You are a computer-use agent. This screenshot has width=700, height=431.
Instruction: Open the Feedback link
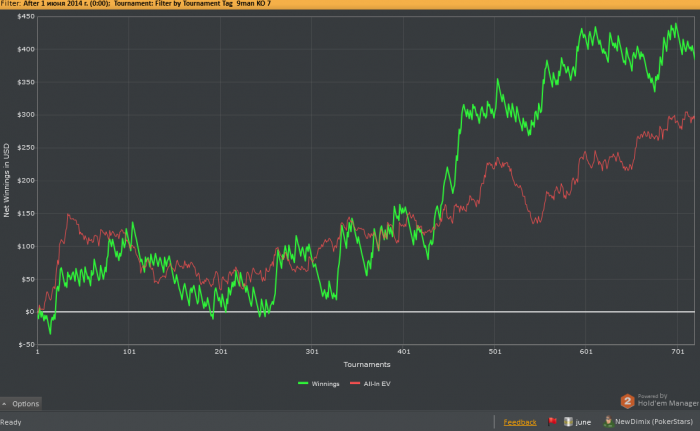520,422
